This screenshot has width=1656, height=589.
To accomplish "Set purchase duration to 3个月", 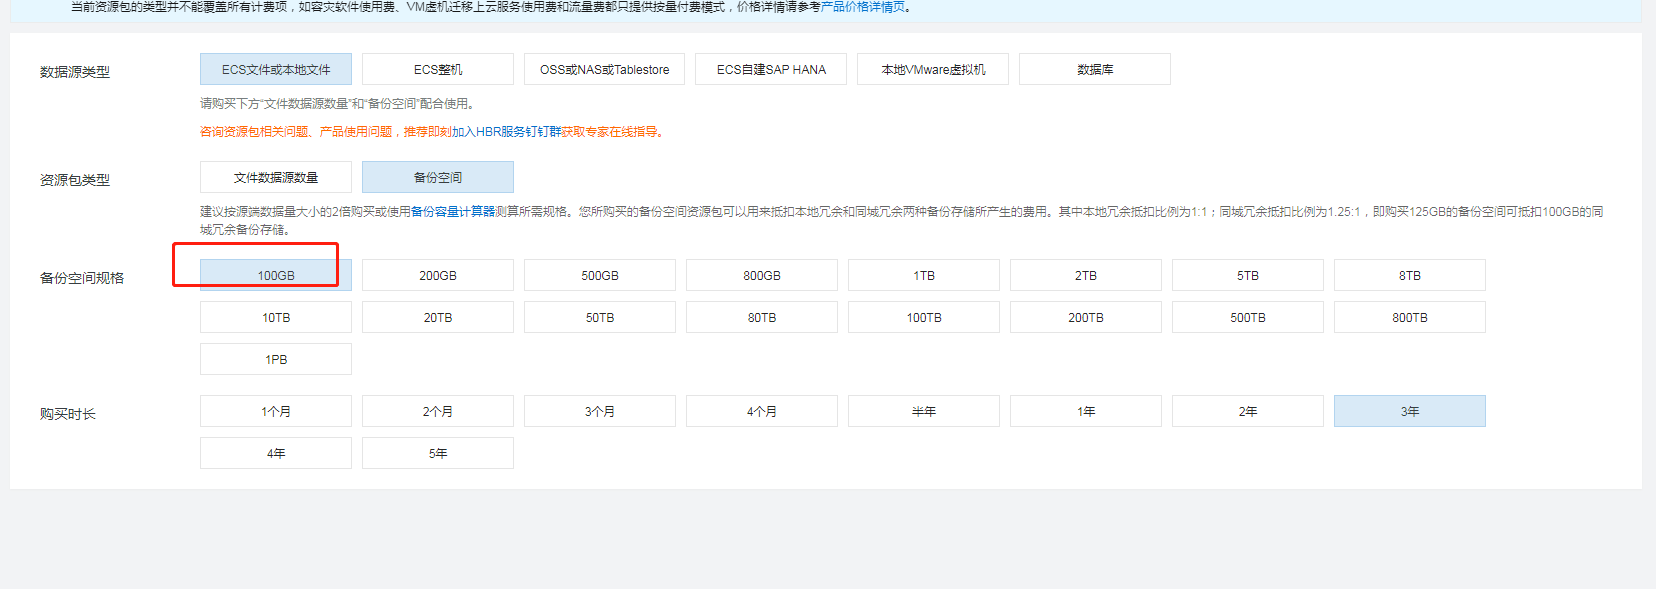I will pos(600,411).
